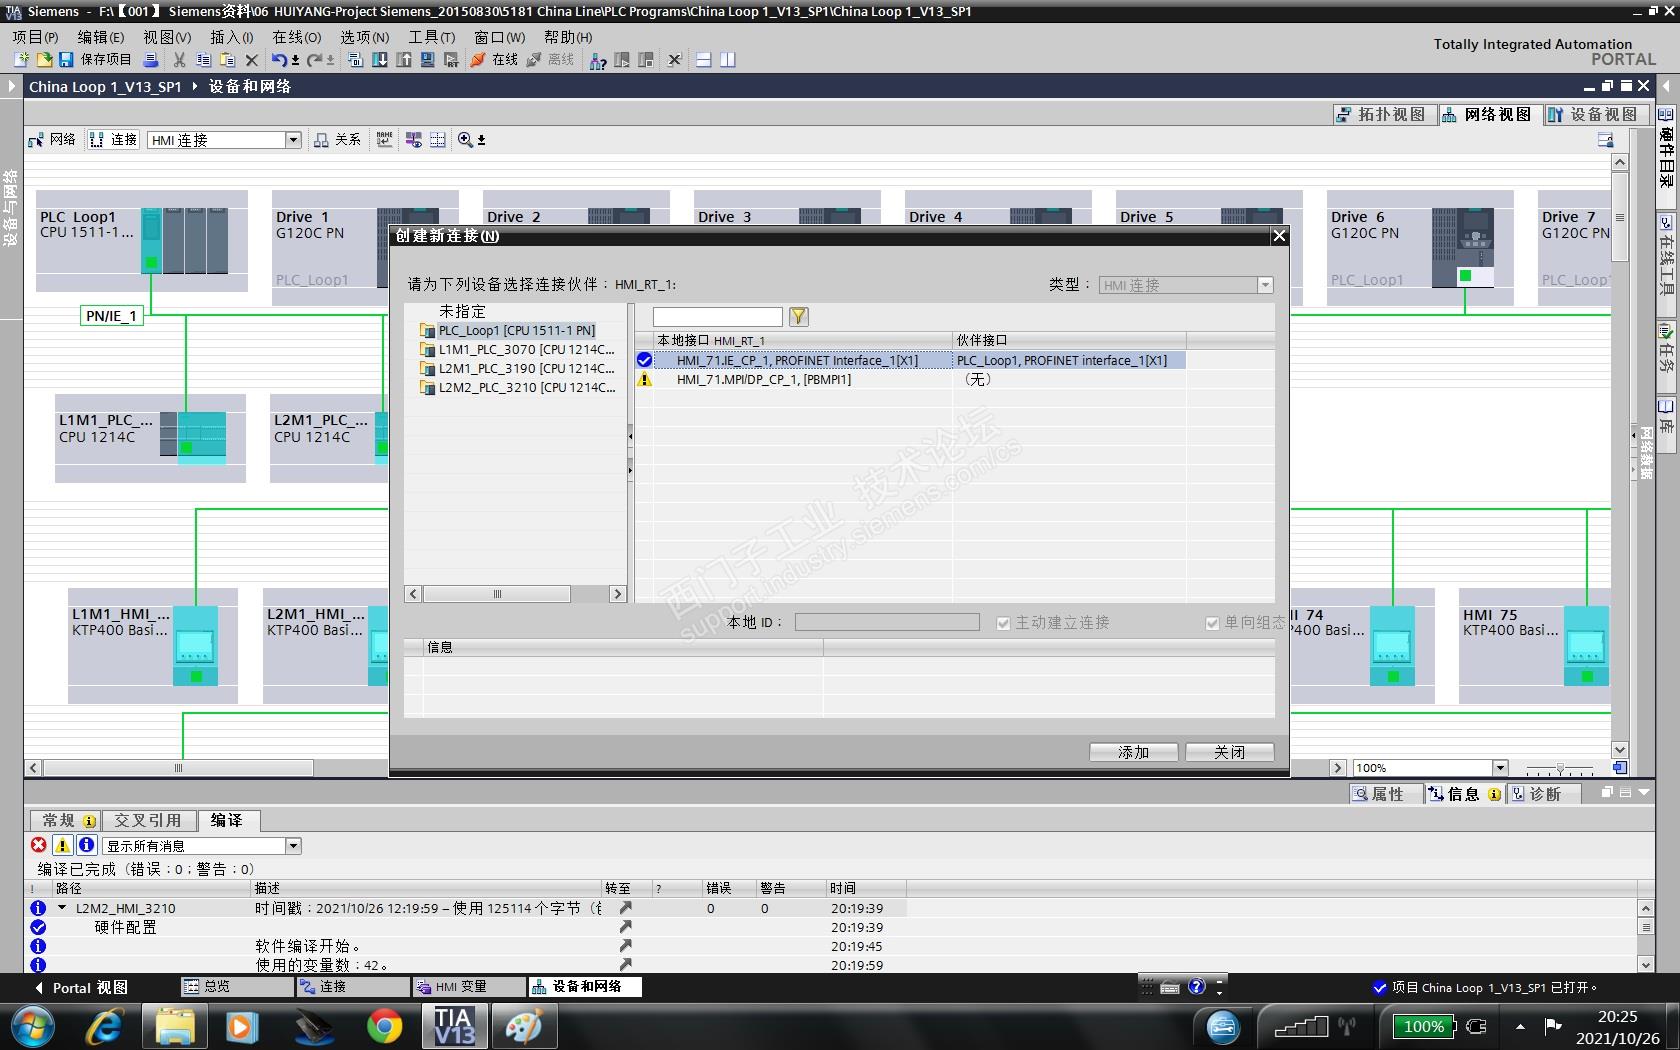Screen dimensions: 1680x1050
Task: Click the undo arrow icon
Action: pyautogui.click(x=280, y=60)
